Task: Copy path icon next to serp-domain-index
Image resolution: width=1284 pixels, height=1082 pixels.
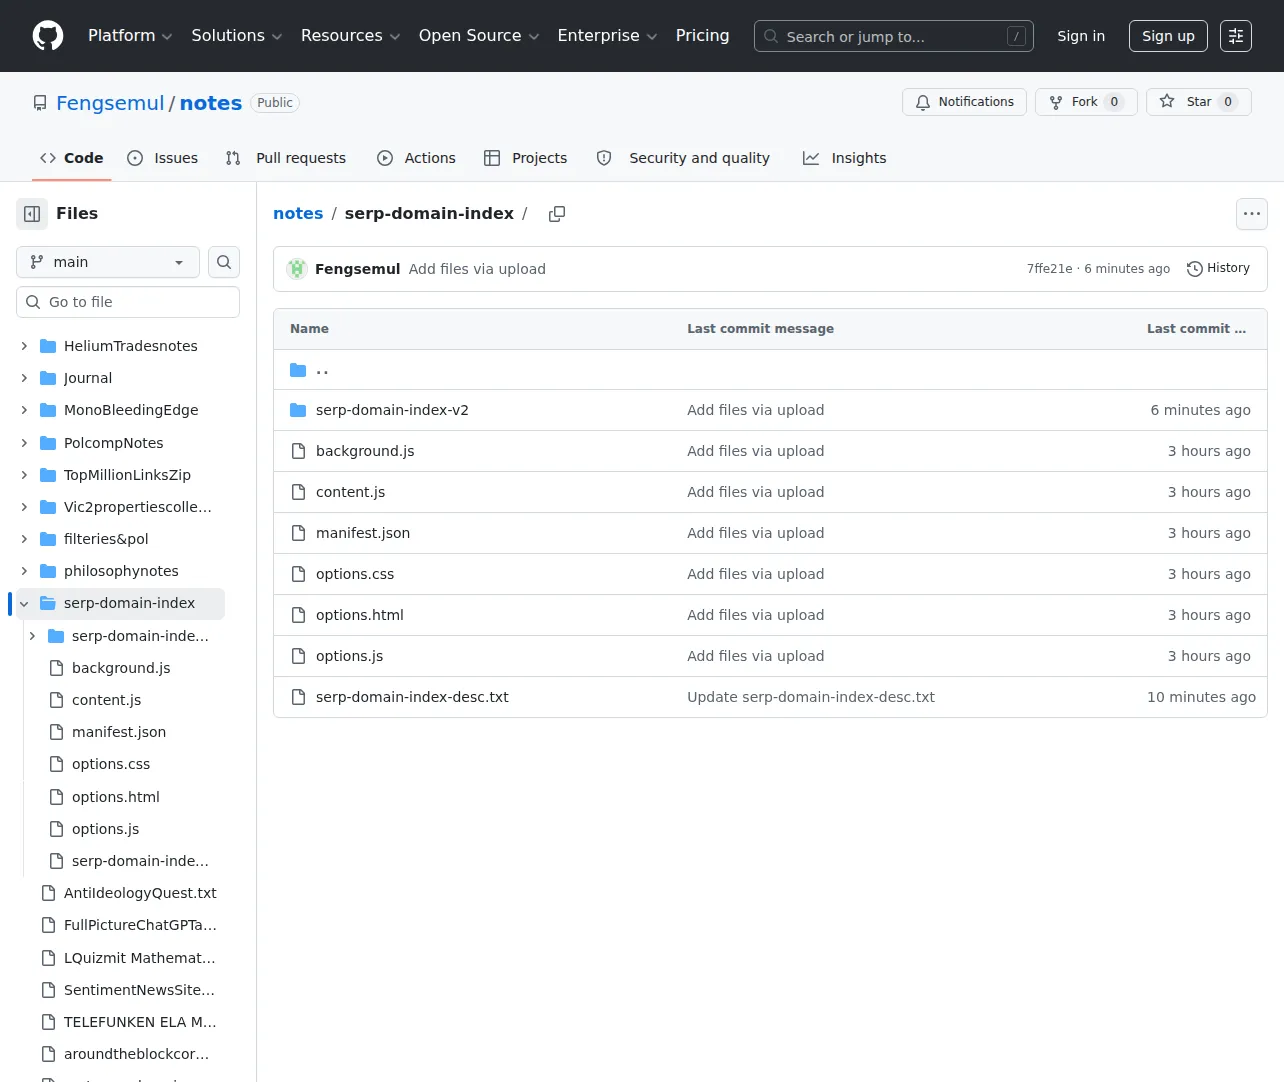Action: (557, 214)
